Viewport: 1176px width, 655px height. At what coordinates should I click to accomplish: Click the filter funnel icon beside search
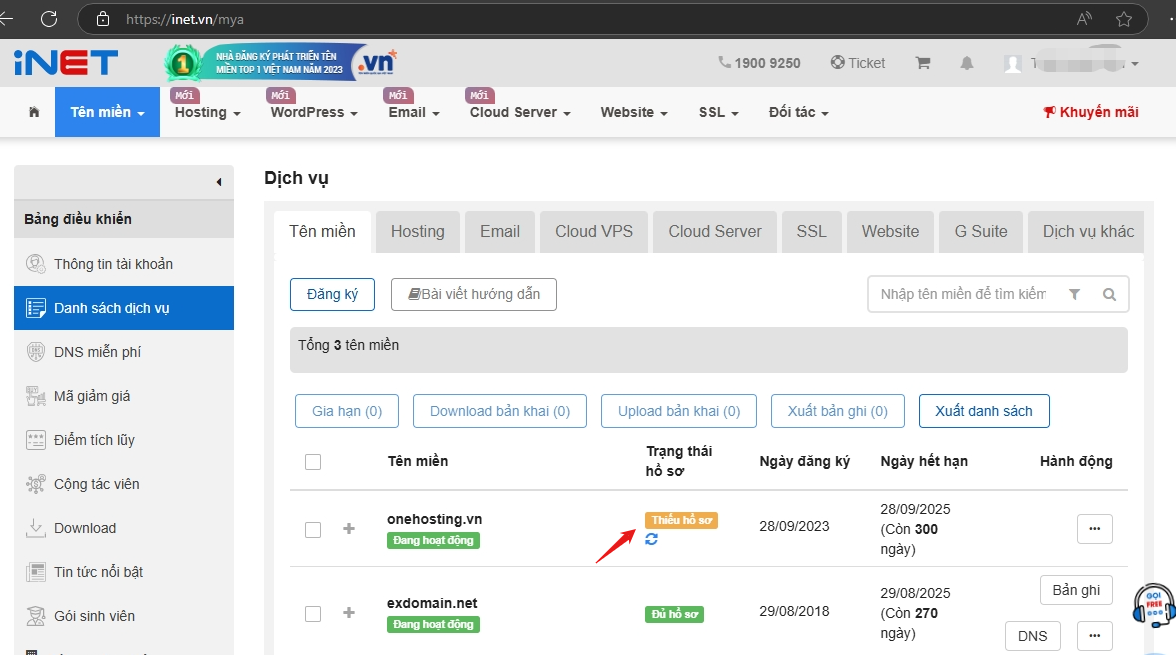tap(1075, 294)
